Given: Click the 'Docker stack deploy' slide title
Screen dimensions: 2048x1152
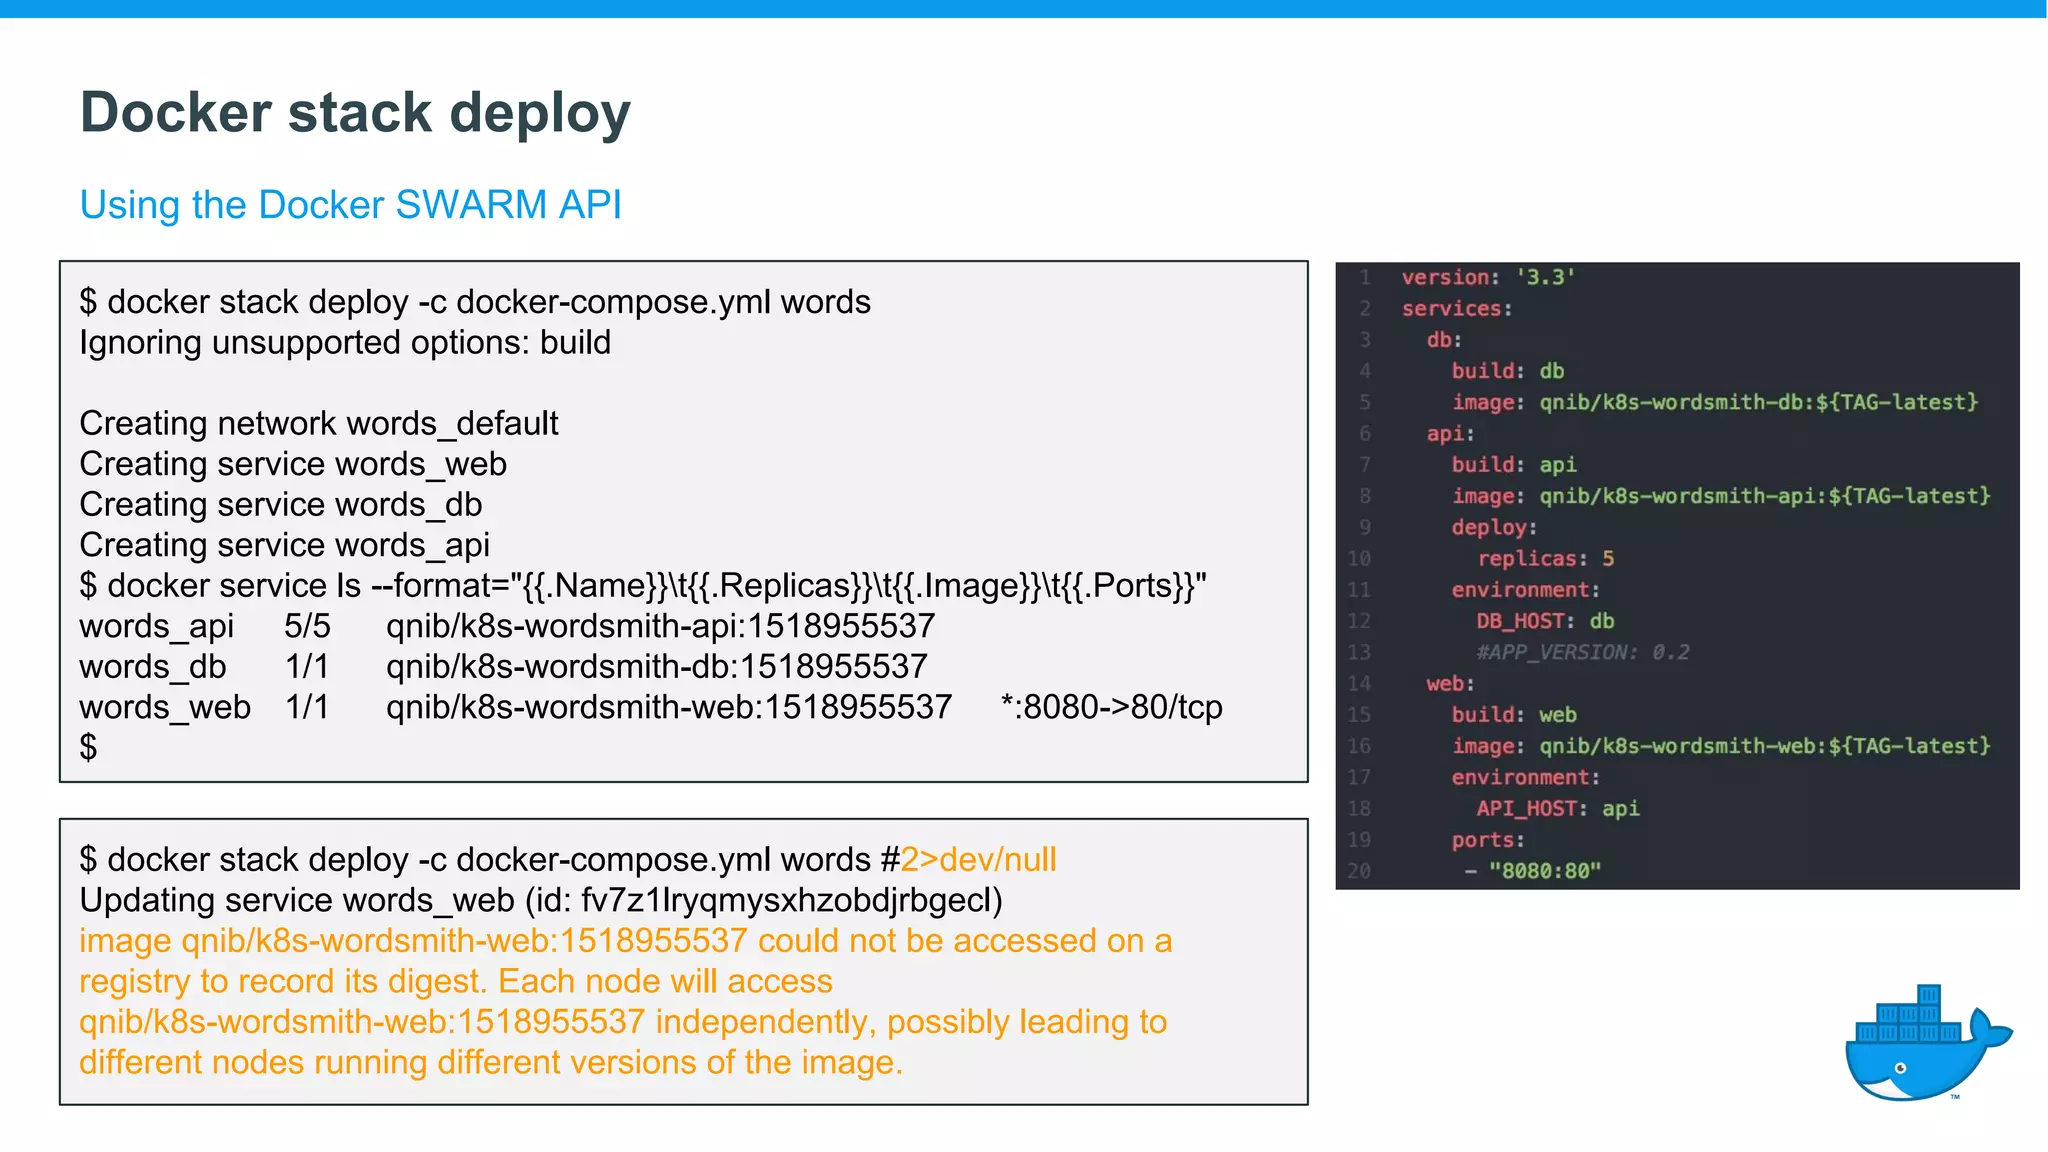Looking at the screenshot, I should (355, 112).
